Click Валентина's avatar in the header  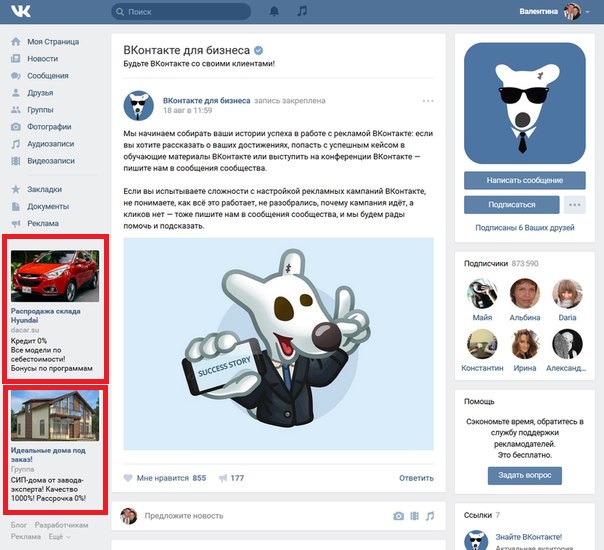[572, 12]
